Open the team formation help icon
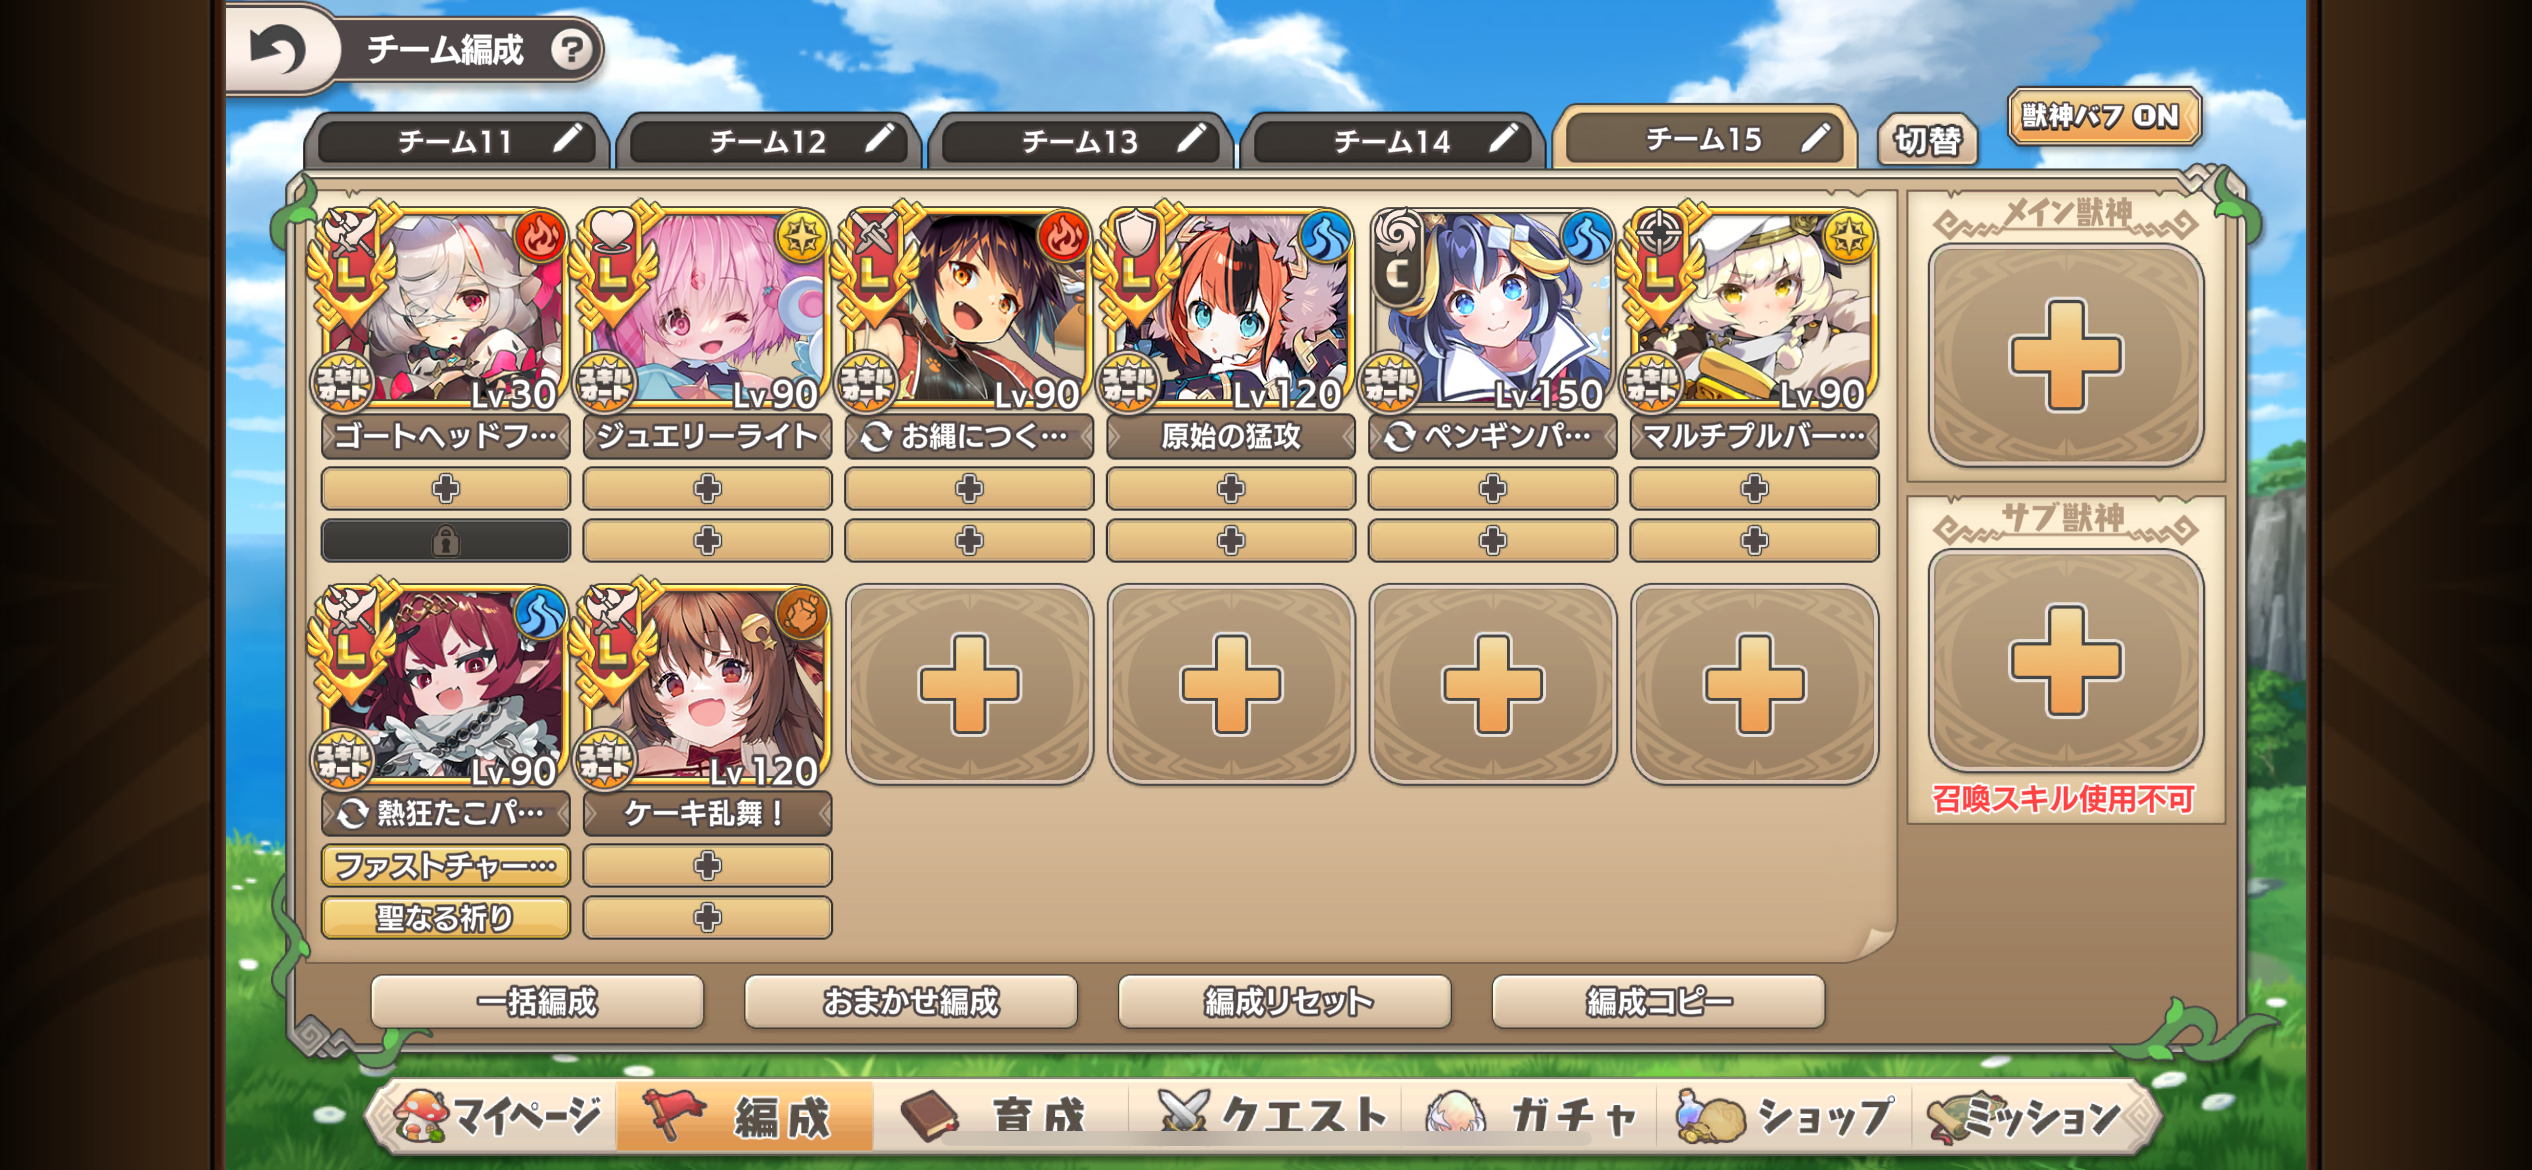 pos(572,48)
